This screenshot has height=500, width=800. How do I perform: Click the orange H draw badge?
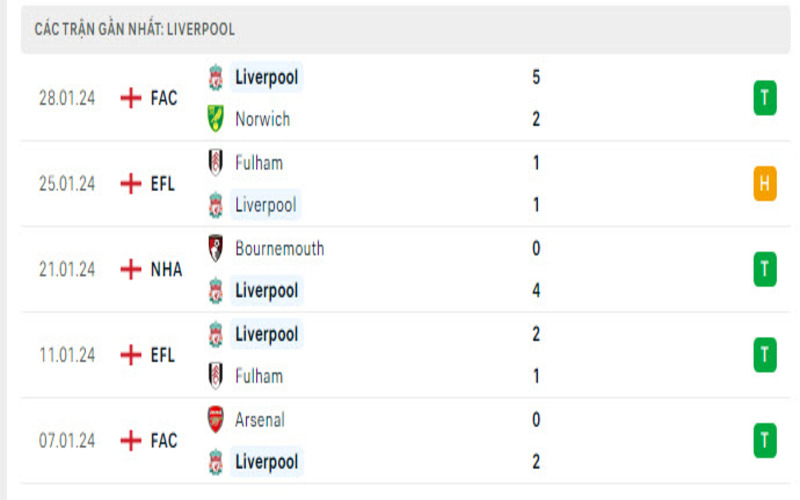[765, 183]
